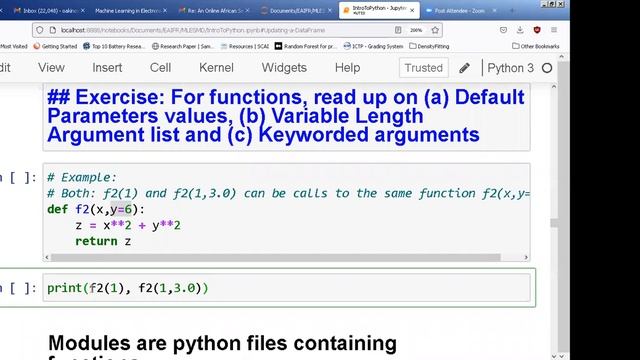
Task: Open the browser downloads panel
Action: 520,30
